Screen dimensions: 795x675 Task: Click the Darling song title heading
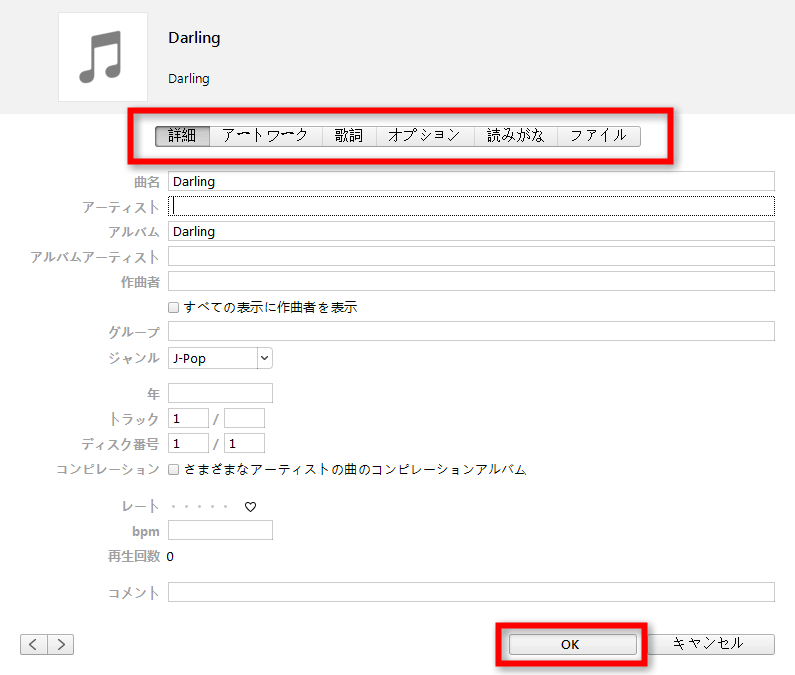coord(194,39)
